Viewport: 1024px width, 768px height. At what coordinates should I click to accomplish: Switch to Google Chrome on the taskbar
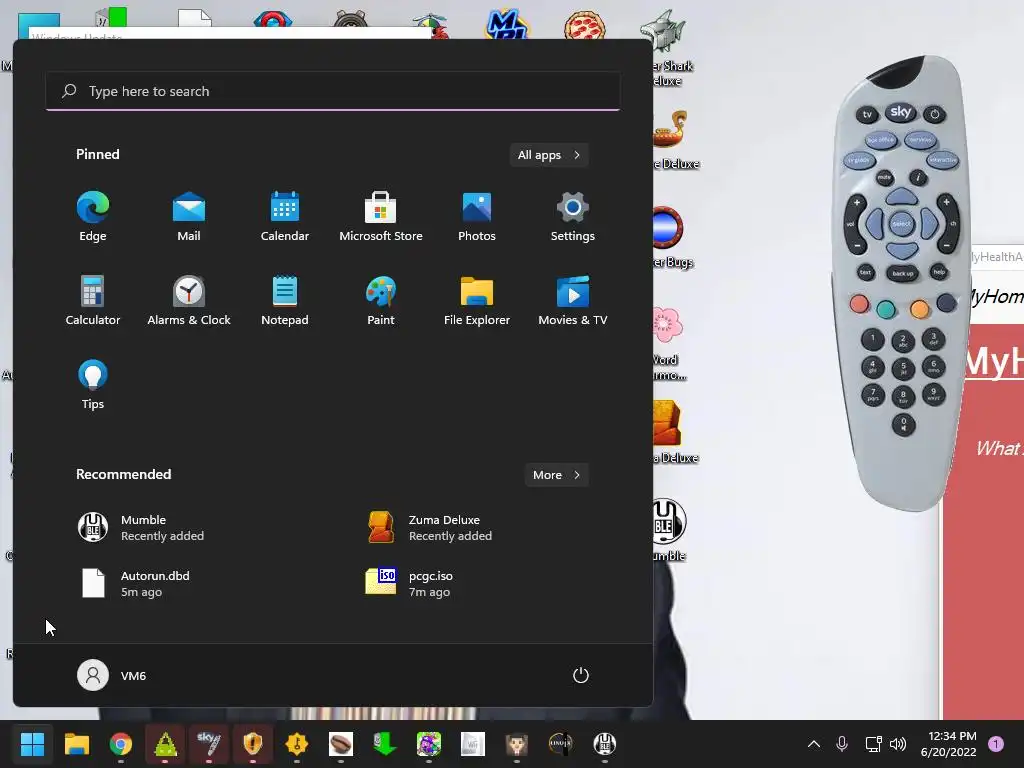tap(121, 744)
